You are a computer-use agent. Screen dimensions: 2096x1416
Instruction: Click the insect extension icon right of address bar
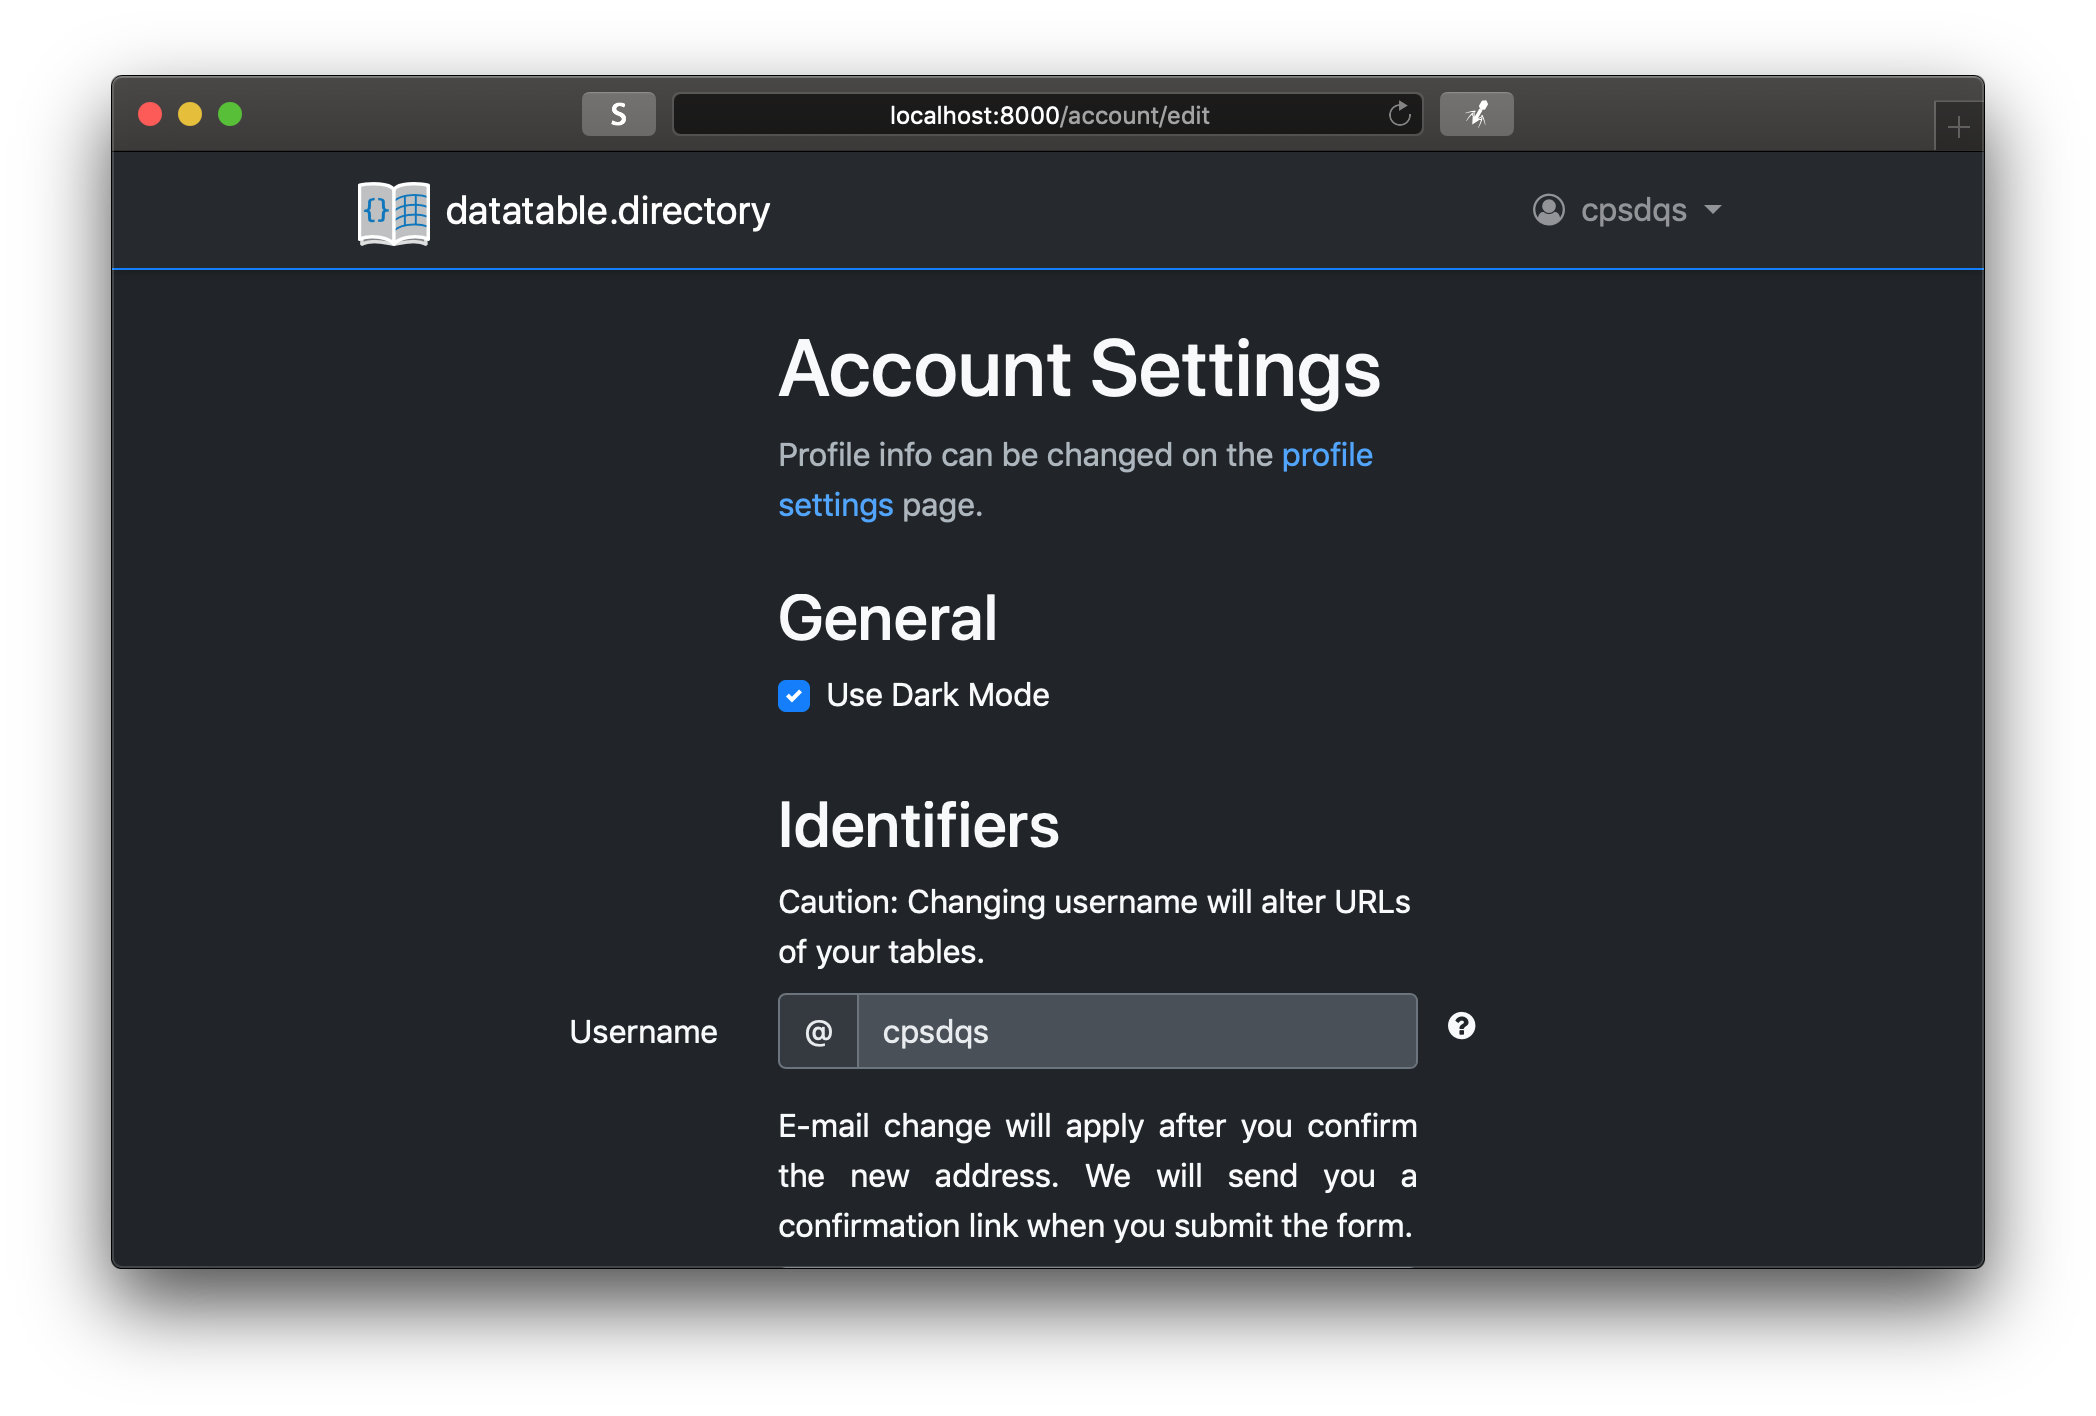(1476, 115)
